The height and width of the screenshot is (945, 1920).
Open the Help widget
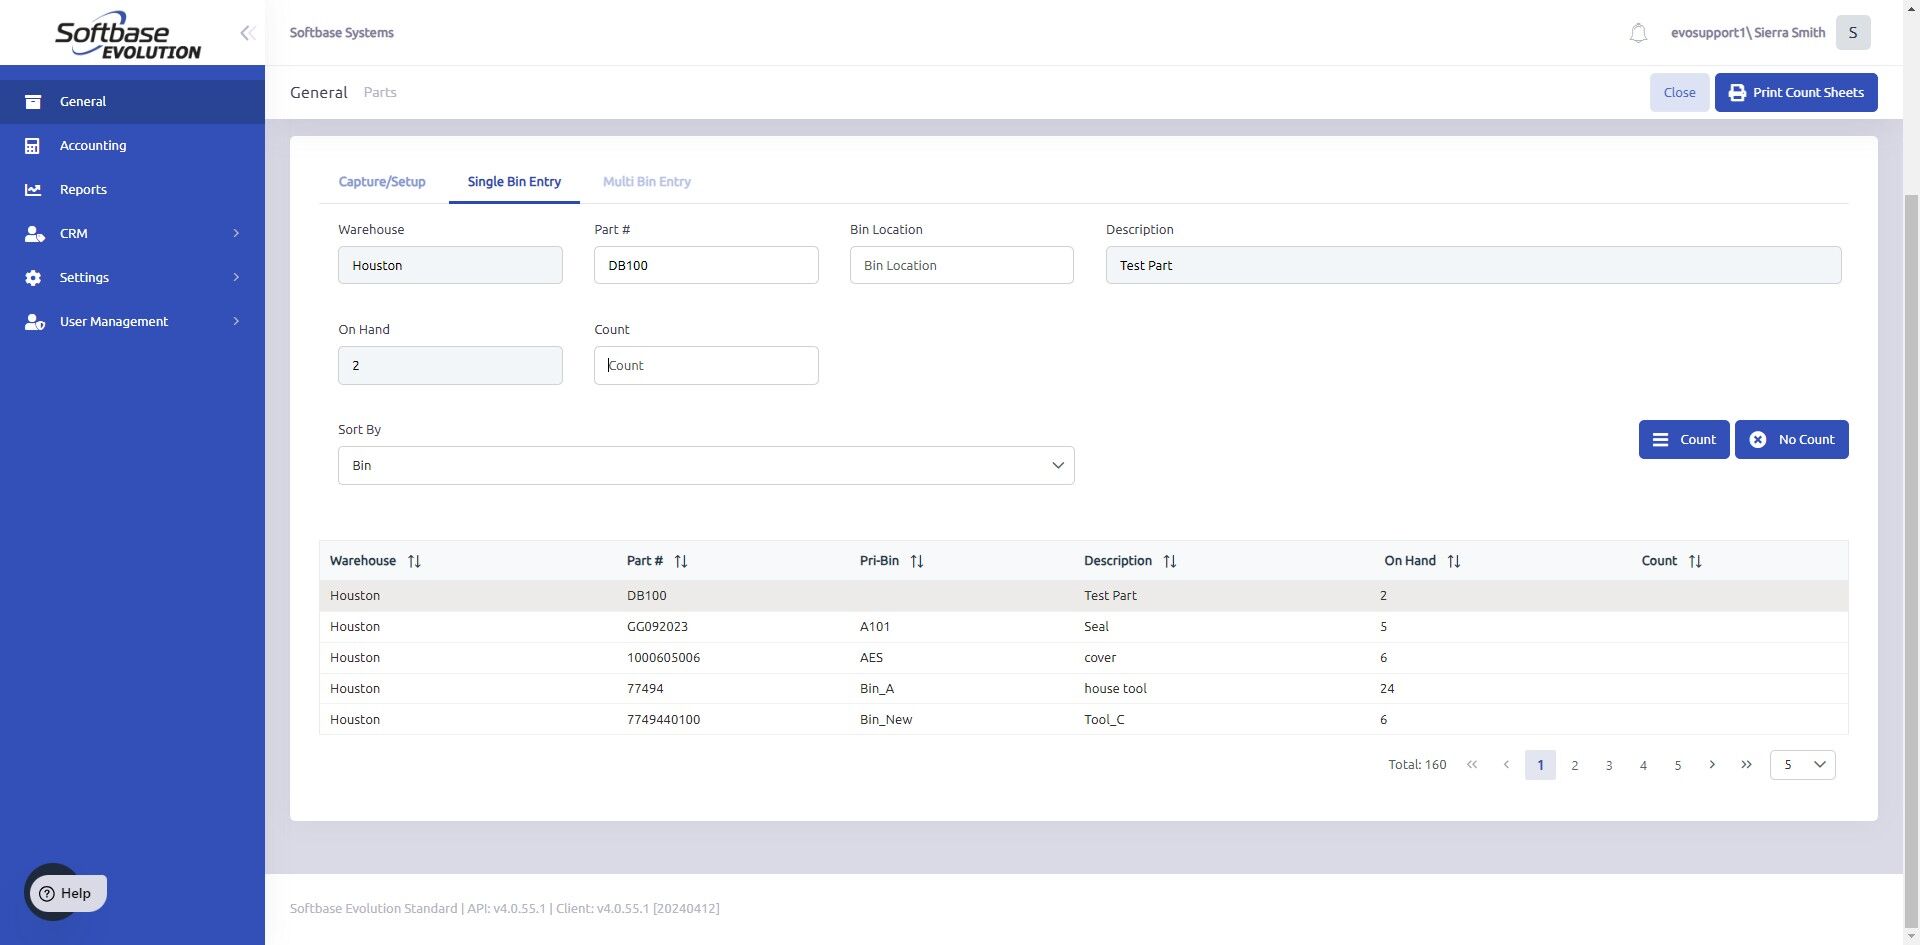point(66,893)
